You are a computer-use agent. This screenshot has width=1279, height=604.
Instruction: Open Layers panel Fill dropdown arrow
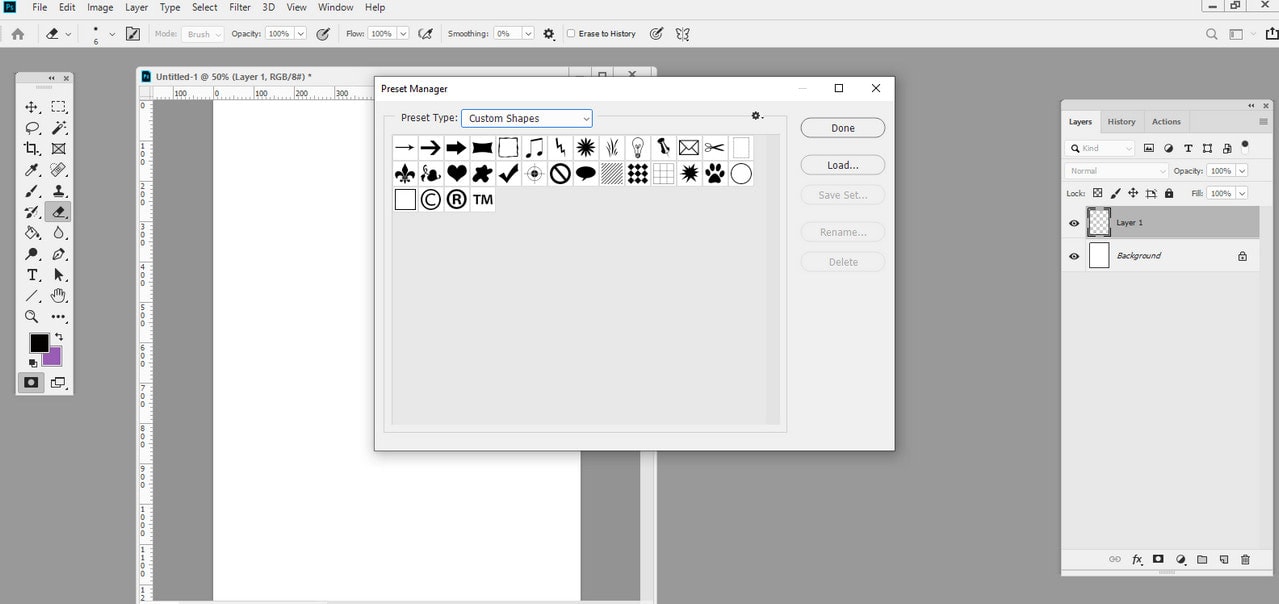click(1242, 193)
